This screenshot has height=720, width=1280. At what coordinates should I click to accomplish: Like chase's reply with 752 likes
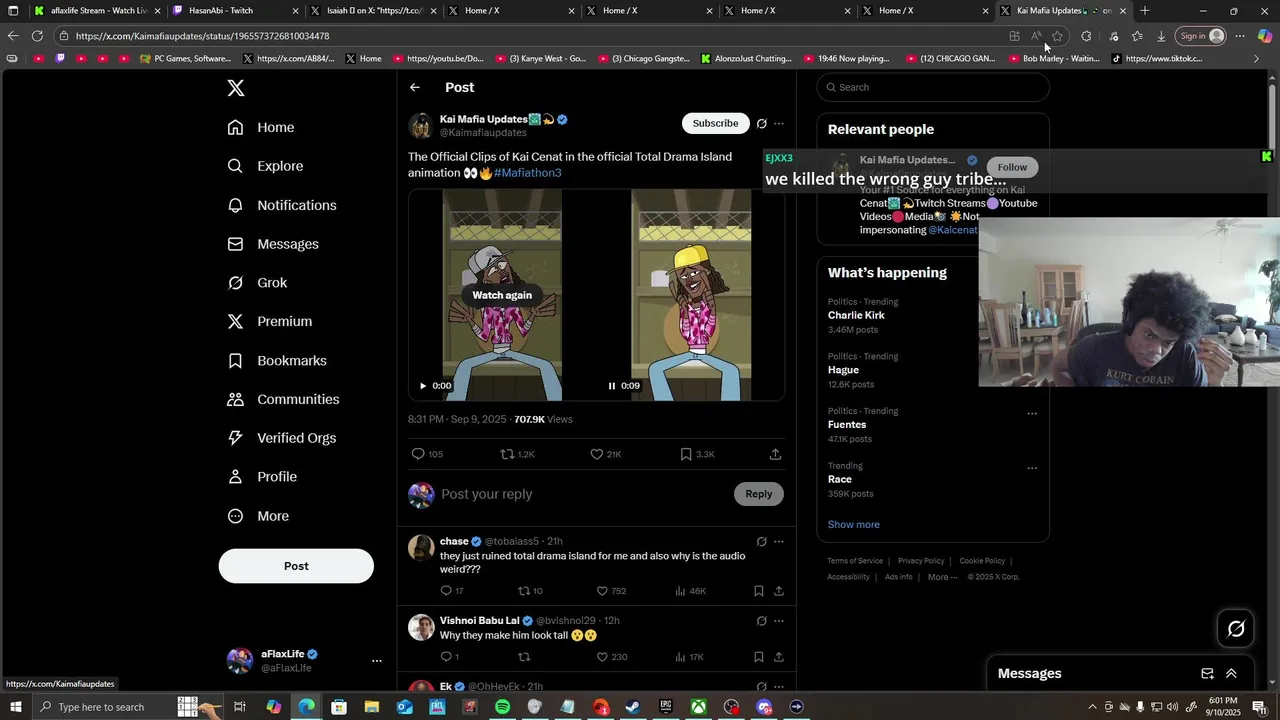tap(602, 591)
